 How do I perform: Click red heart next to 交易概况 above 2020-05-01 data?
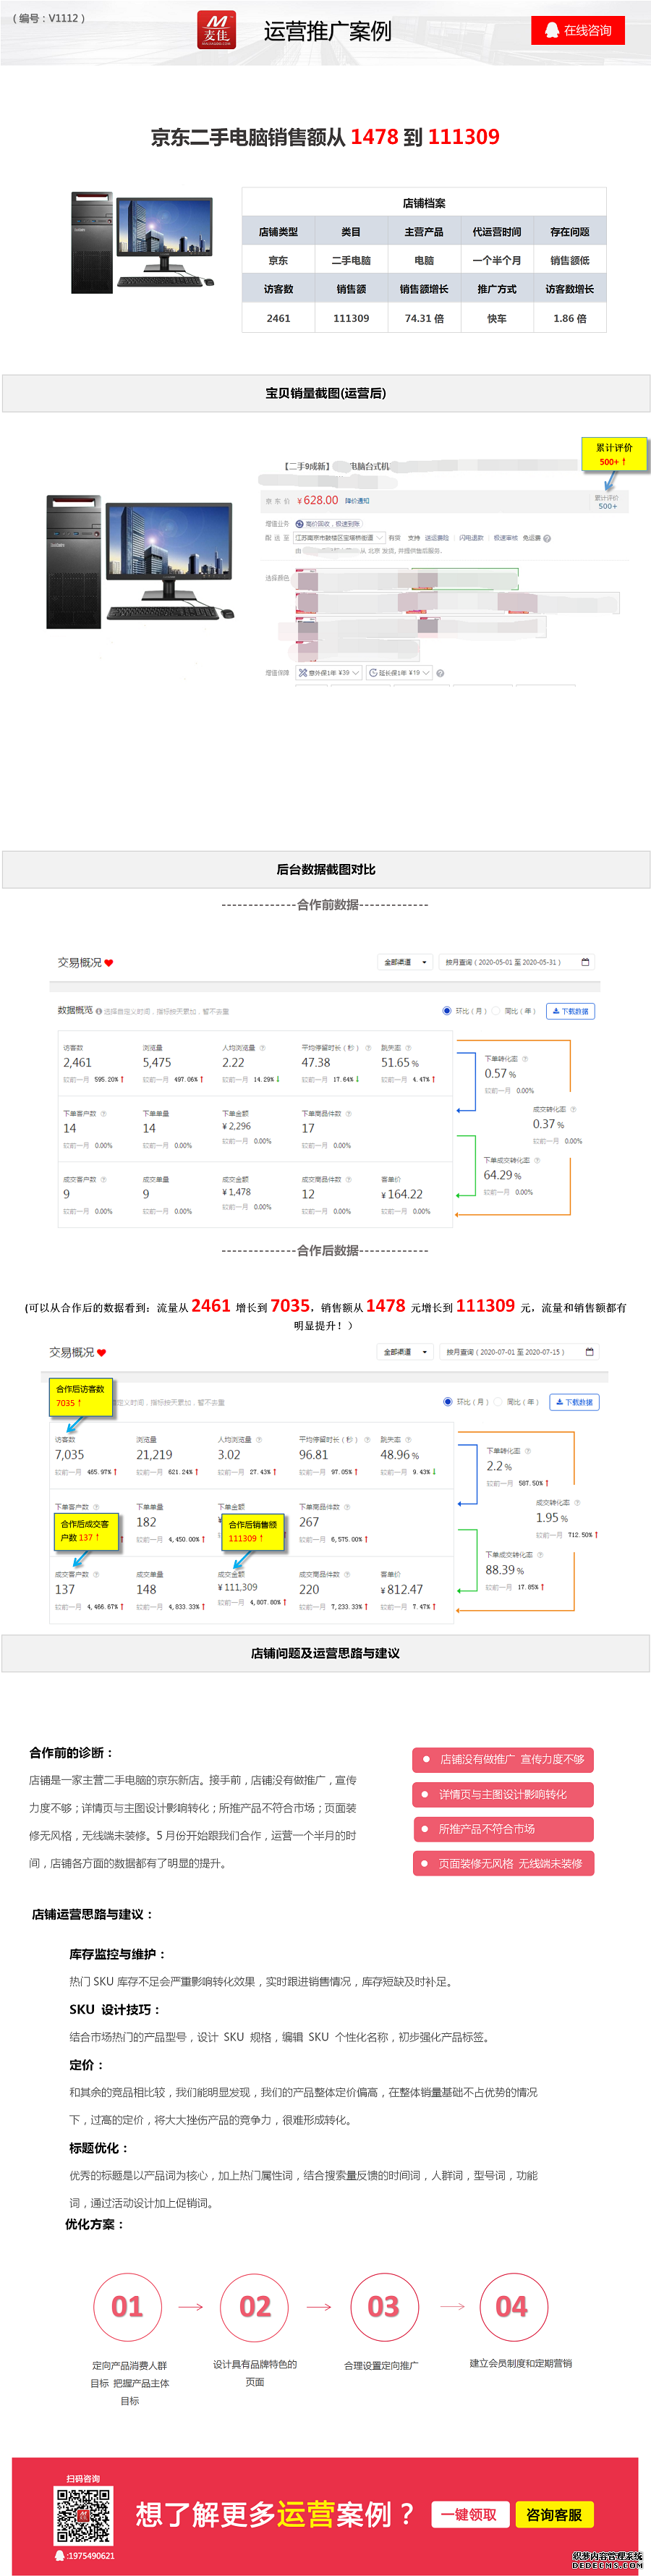[109, 963]
